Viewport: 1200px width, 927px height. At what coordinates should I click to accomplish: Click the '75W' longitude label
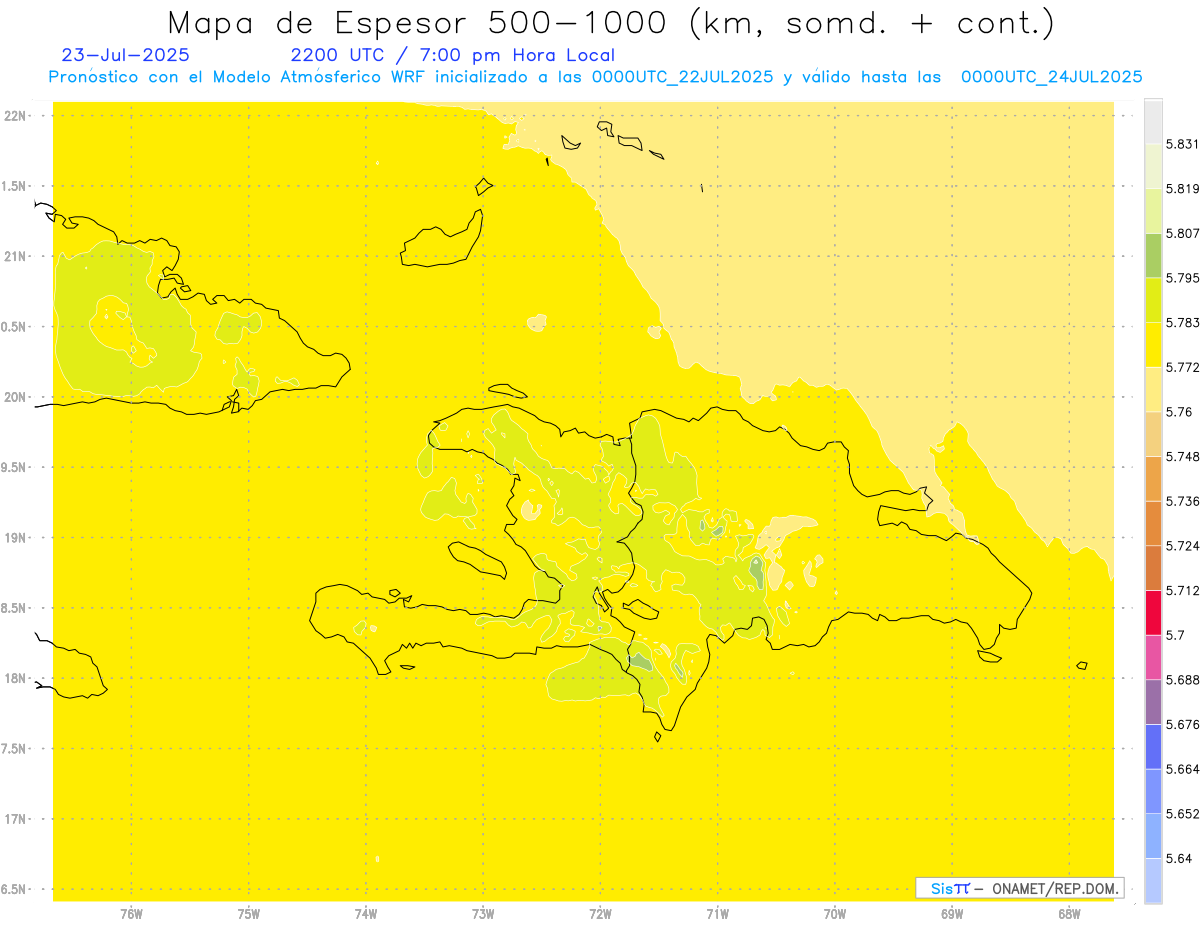tap(249, 914)
